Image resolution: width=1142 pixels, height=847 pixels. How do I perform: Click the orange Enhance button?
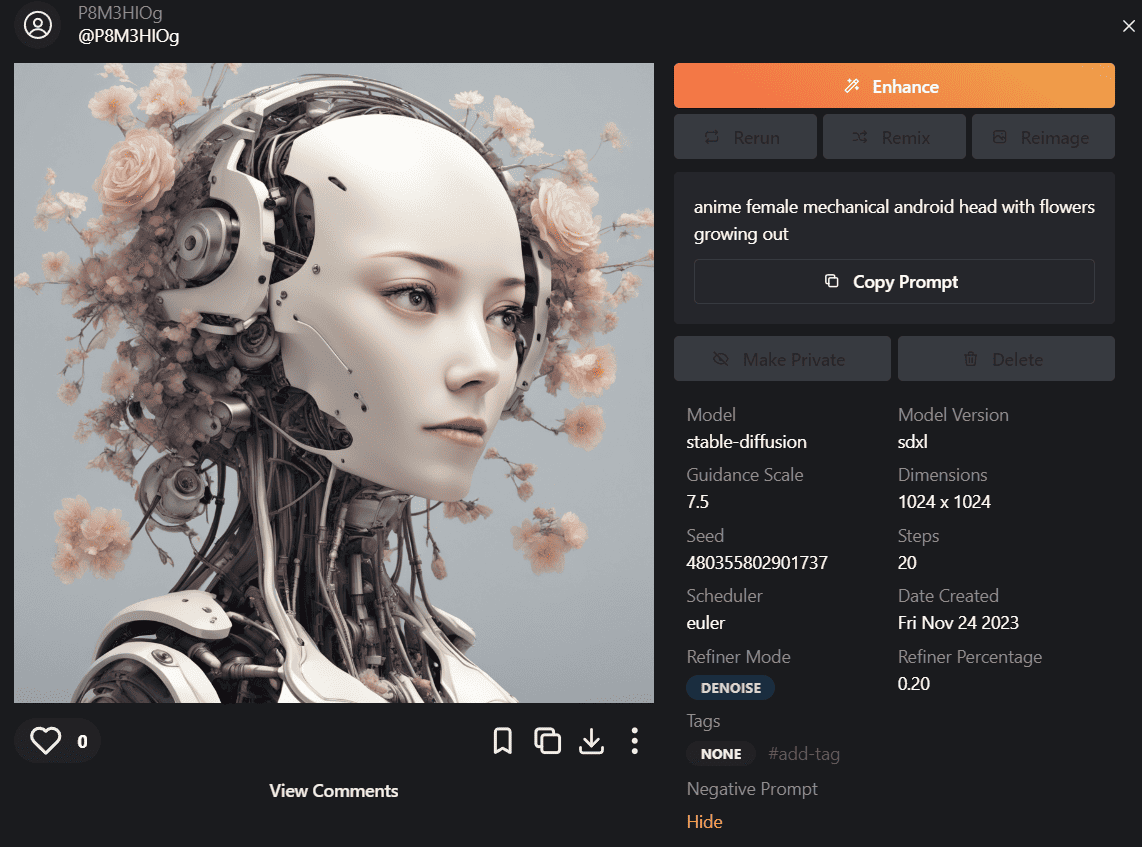point(894,86)
